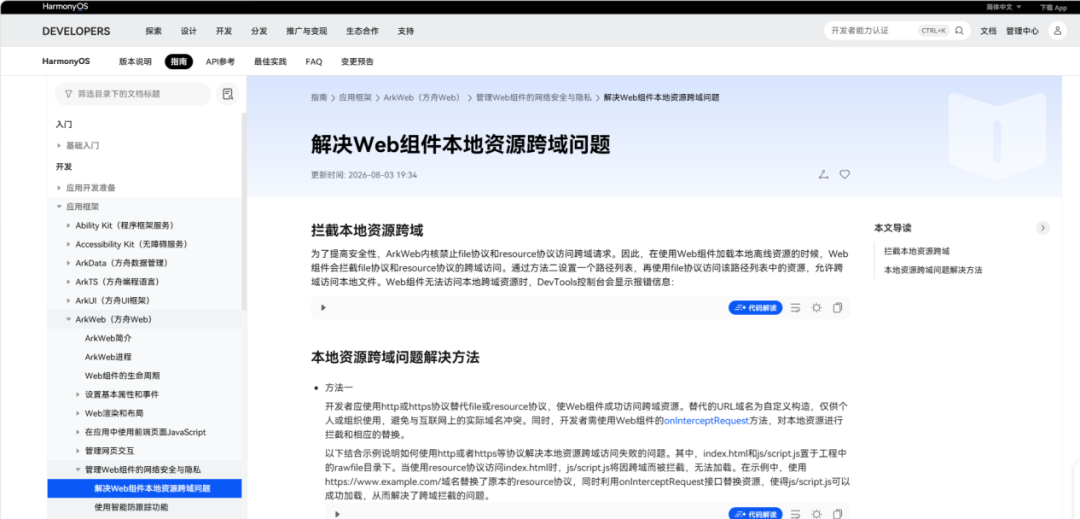This screenshot has height=519, width=1080.
Task: Expand the 应用开发准备 tree node
Action: [59, 187]
